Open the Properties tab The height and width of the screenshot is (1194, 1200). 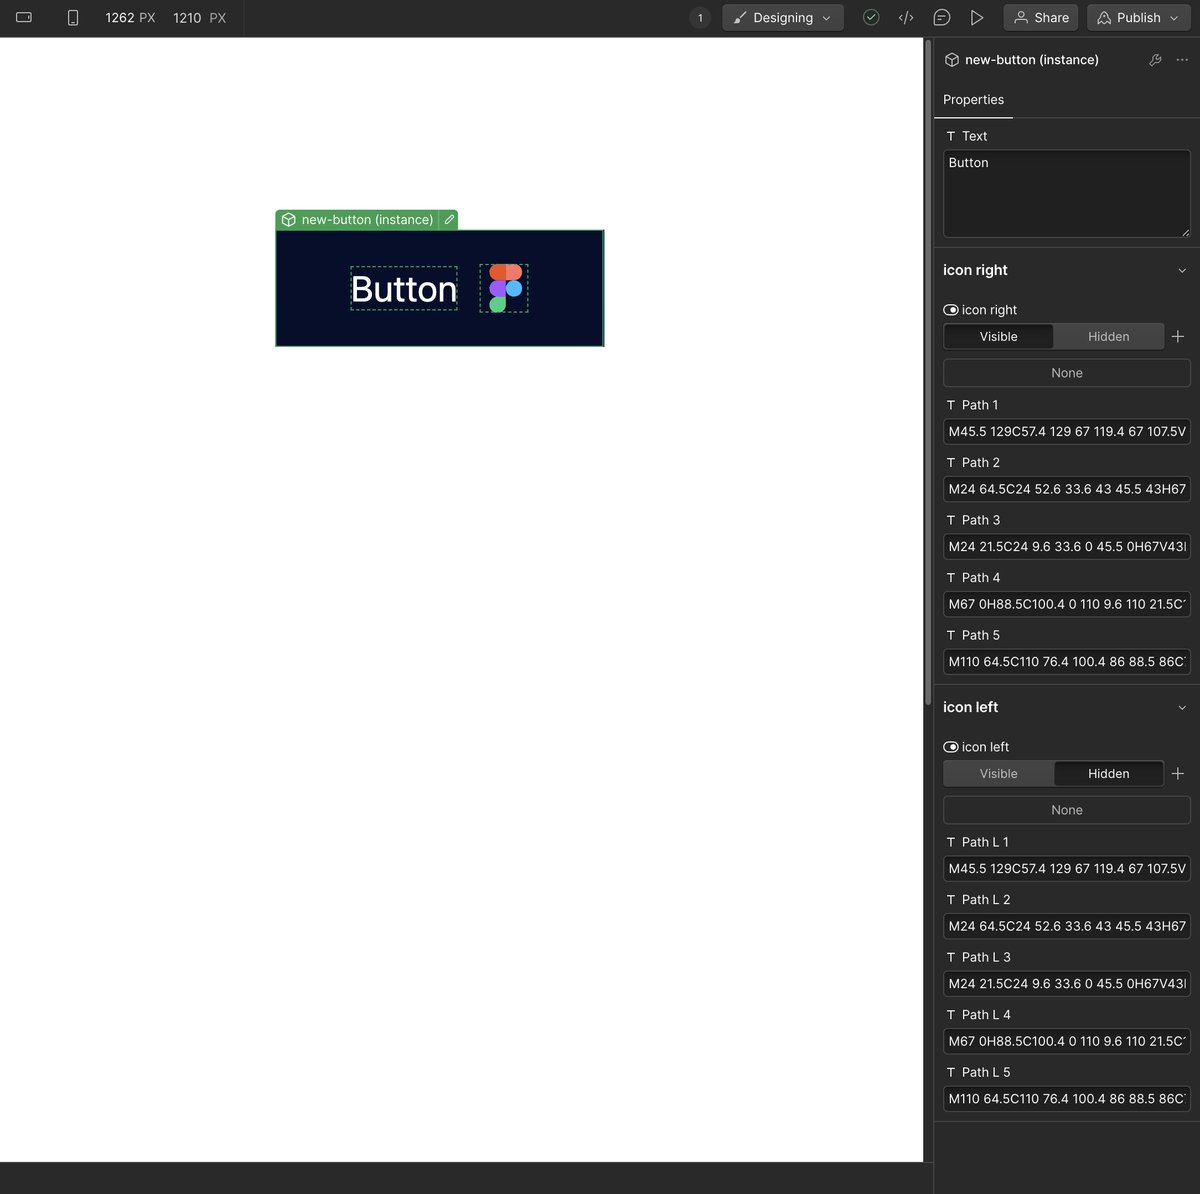pyautogui.click(x=973, y=100)
